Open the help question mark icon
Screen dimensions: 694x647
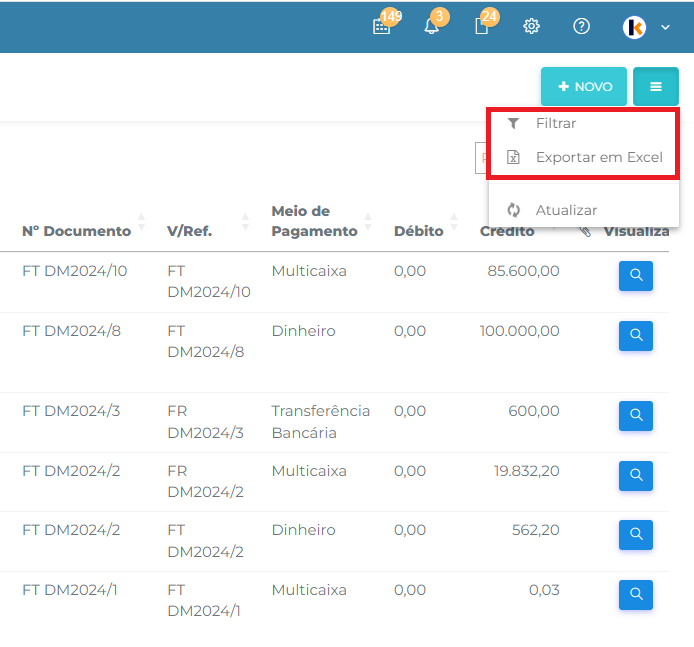pos(581,27)
